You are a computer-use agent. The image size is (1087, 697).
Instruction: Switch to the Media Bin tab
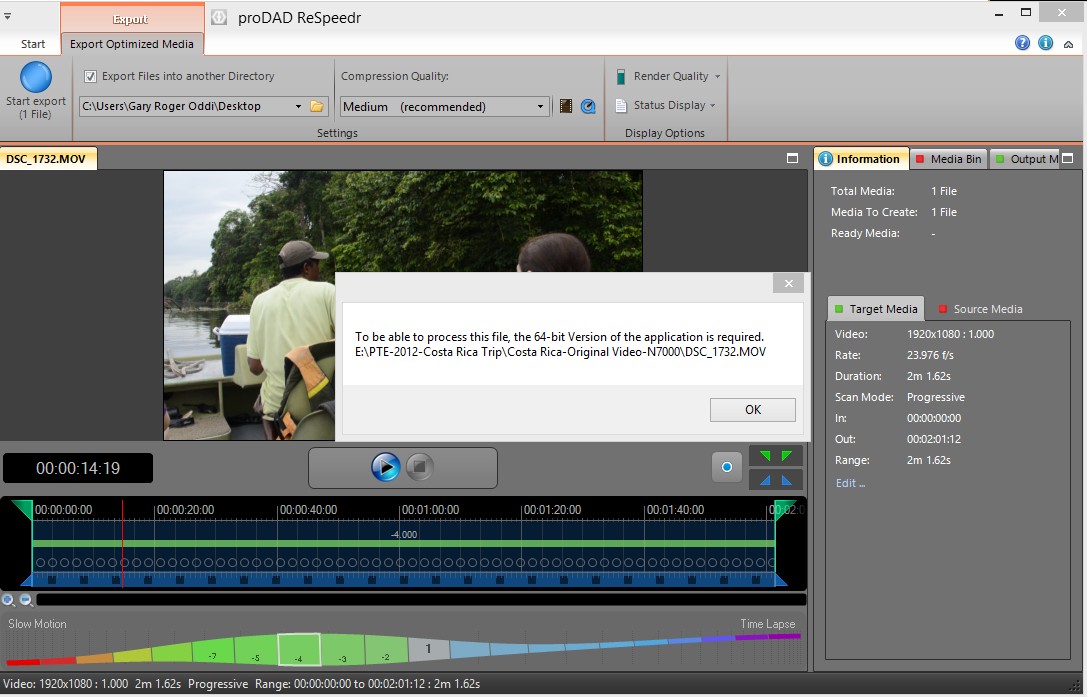point(947,159)
